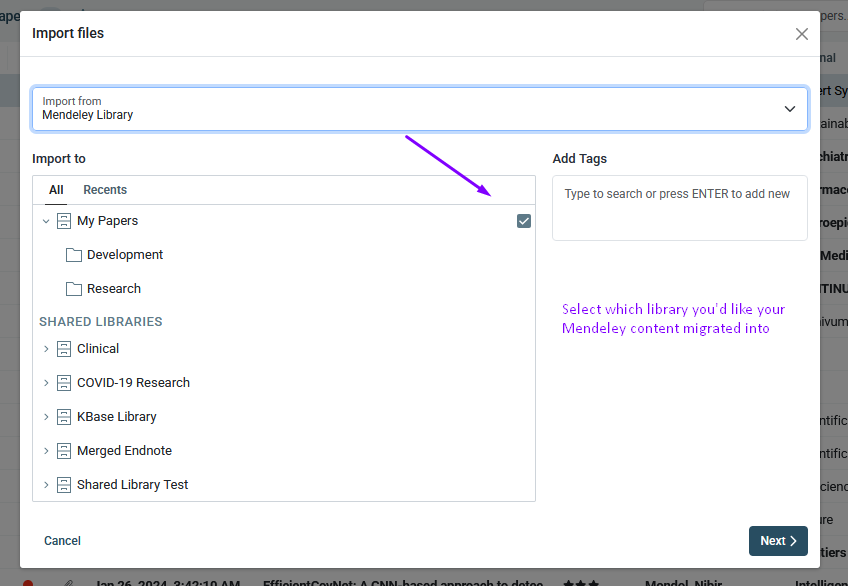This screenshot has width=848, height=586.
Task: Expand the Clinical shared library
Action: [x=46, y=349]
